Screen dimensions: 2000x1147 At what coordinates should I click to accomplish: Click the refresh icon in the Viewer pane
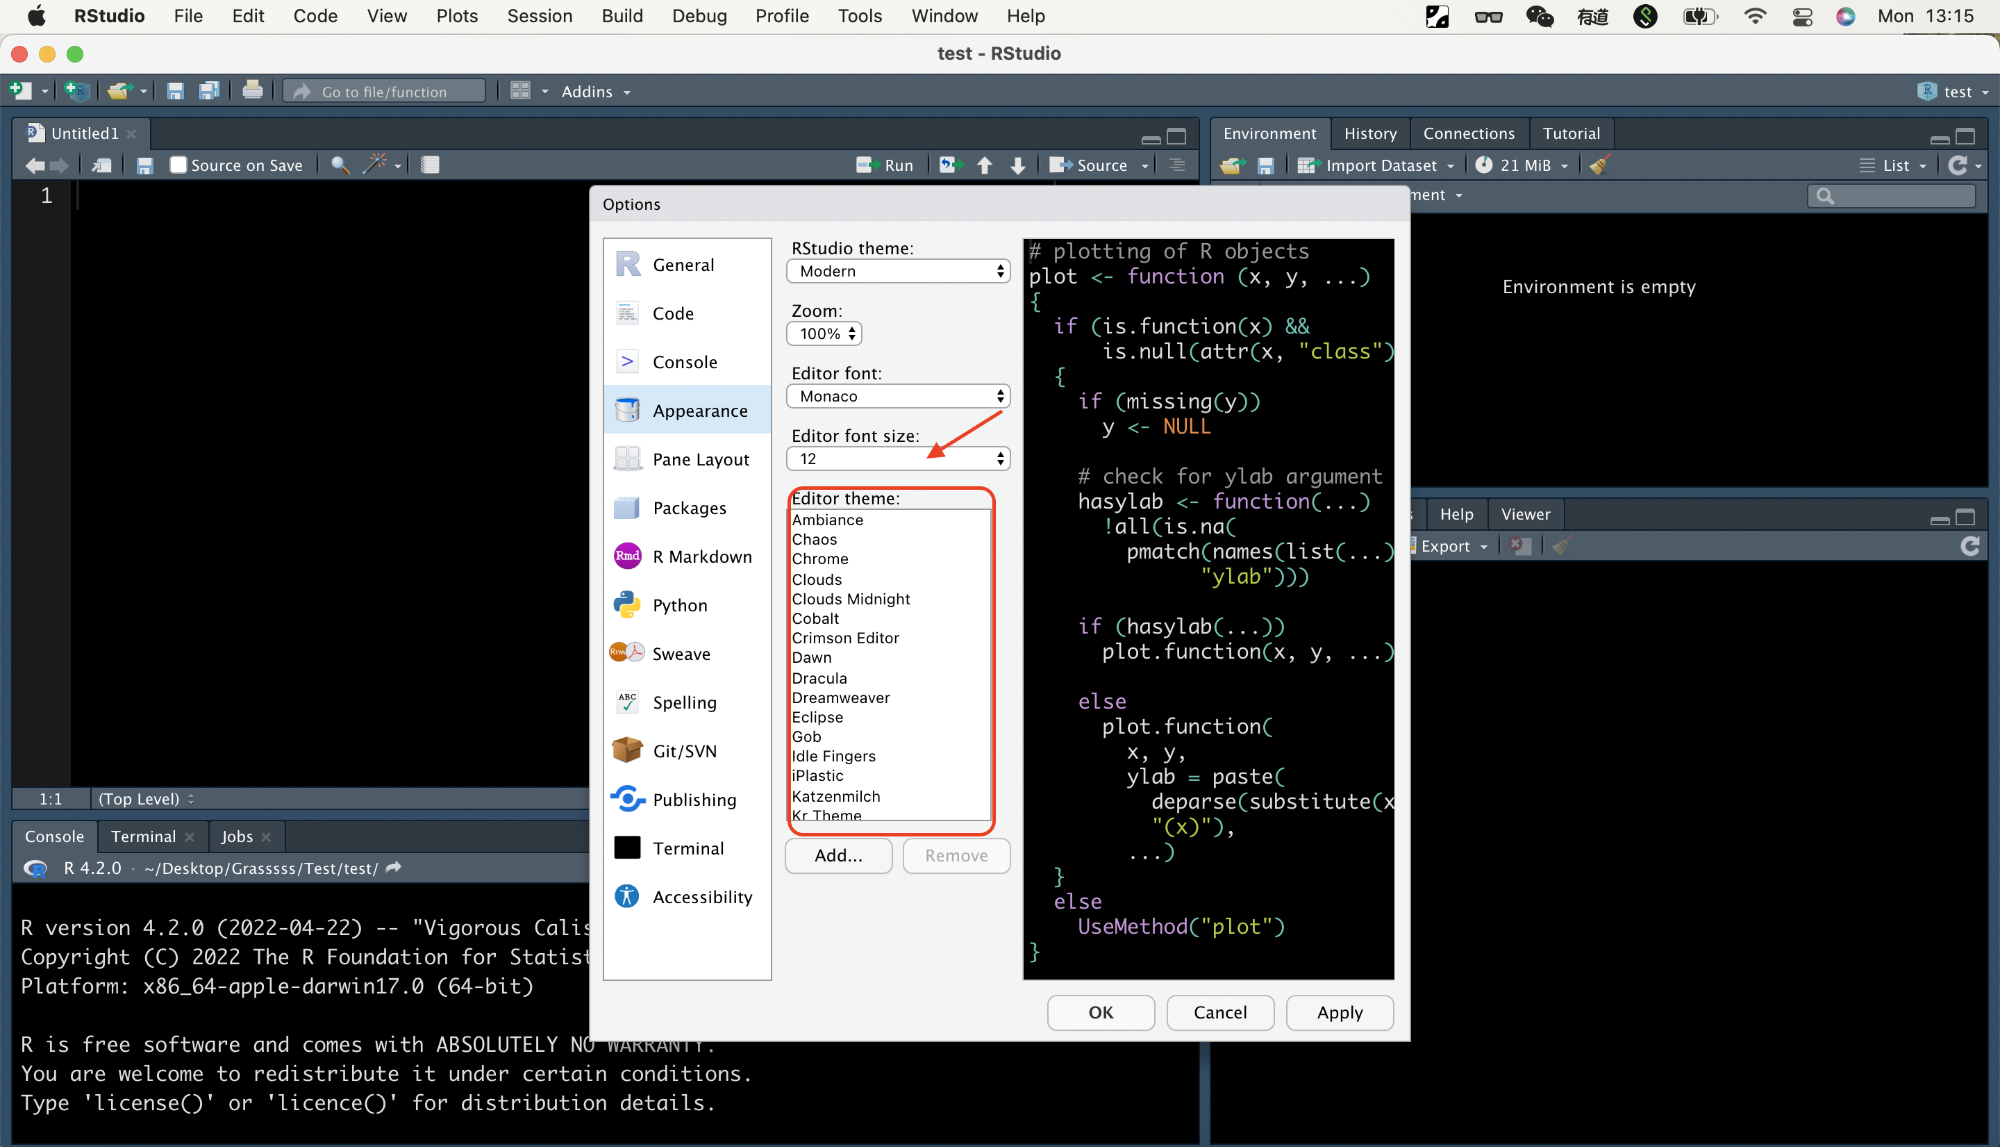(1970, 546)
